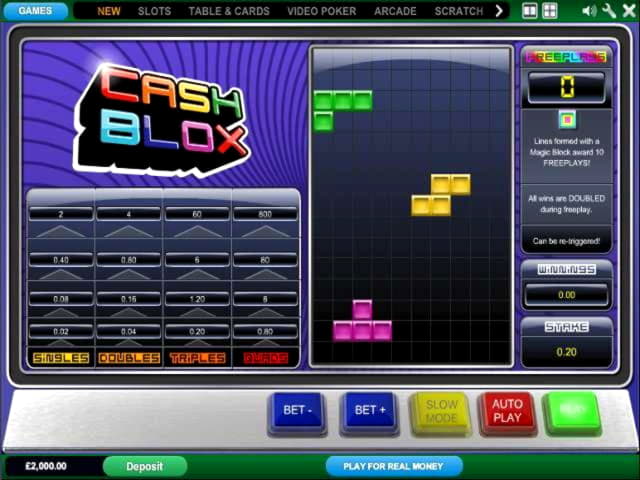Select the NEW category tab

[109, 11]
